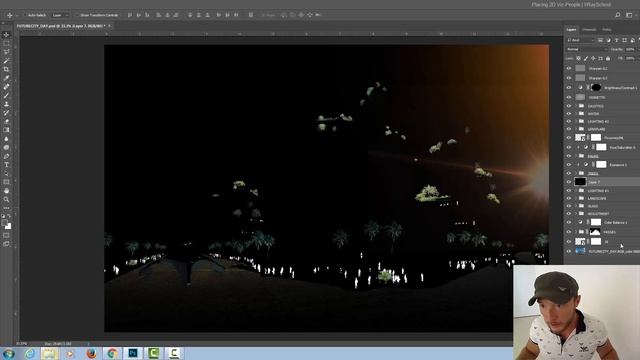Set background color swatch
The height and width of the screenshot is (360, 640).
(9, 226)
